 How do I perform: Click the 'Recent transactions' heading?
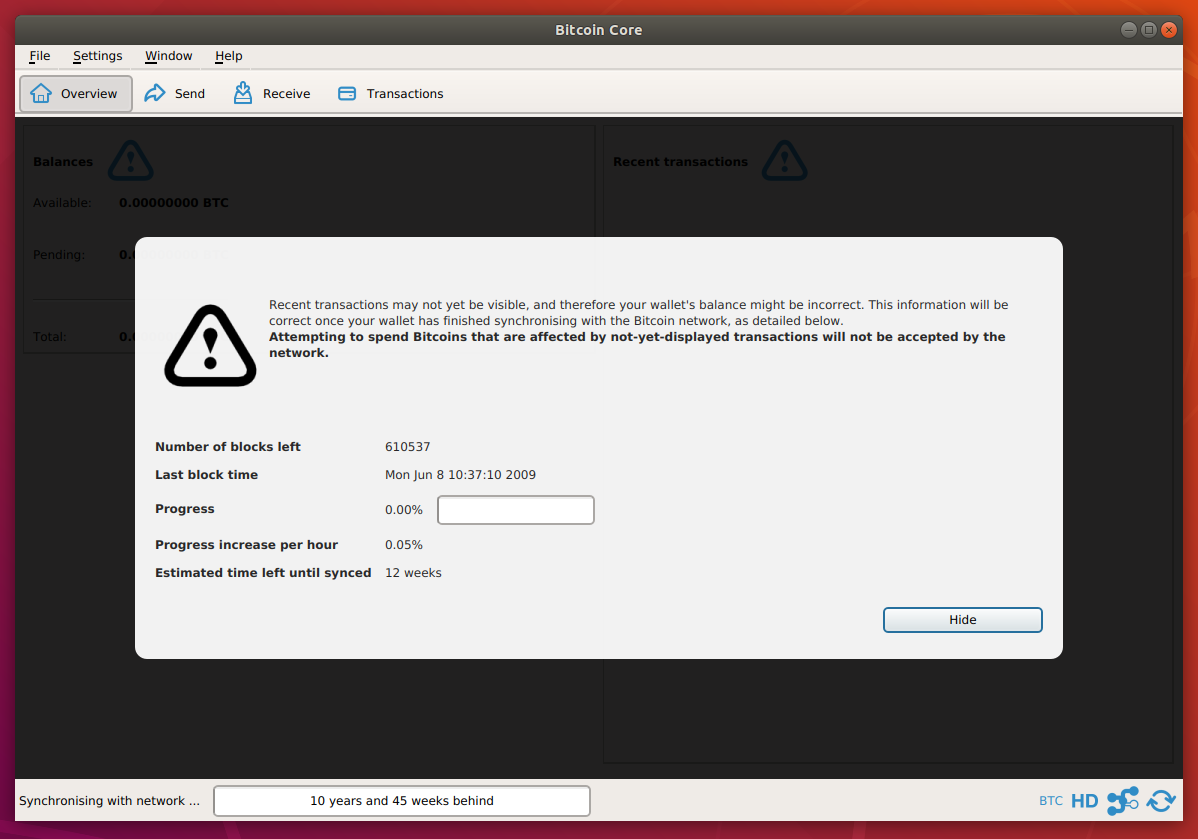680,162
